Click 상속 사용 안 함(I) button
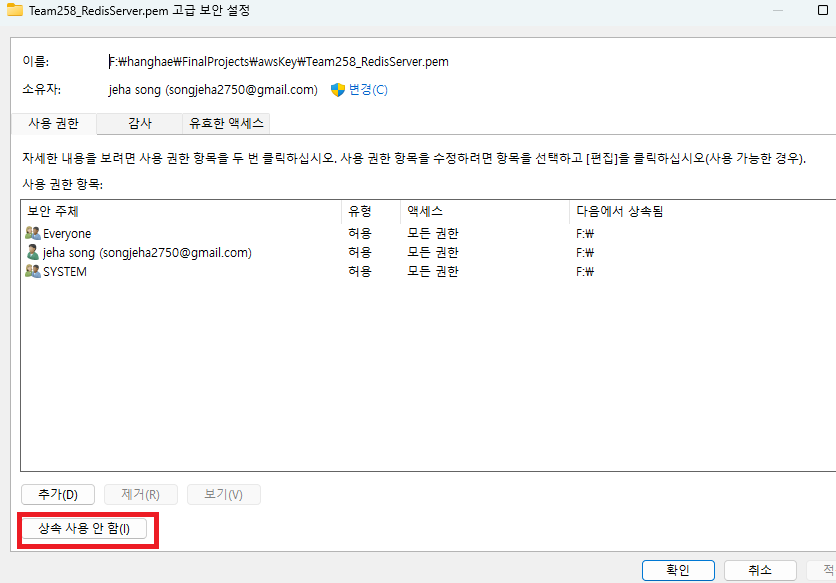The width and height of the screenshot is (836, 583). [x=84, y=529]
